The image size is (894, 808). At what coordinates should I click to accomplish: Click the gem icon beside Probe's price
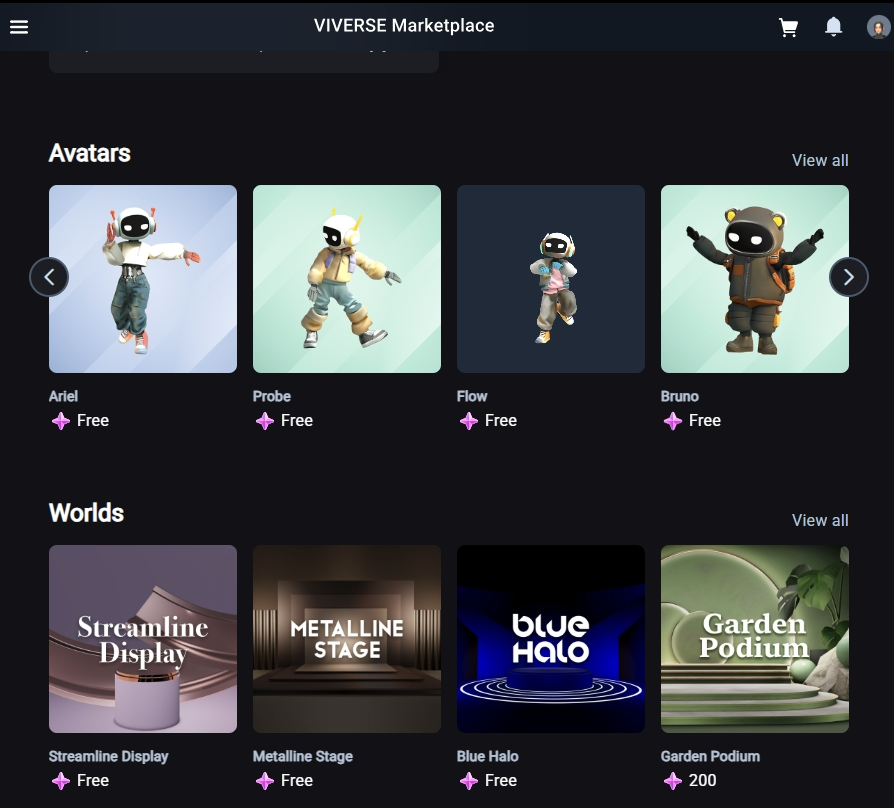coord(265,421)
